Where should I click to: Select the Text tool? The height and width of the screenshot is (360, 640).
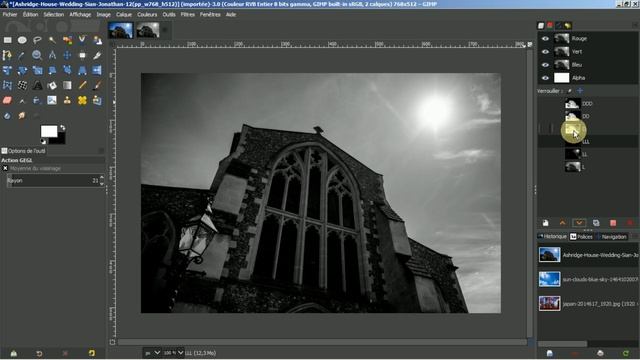(x=37, y=85)
